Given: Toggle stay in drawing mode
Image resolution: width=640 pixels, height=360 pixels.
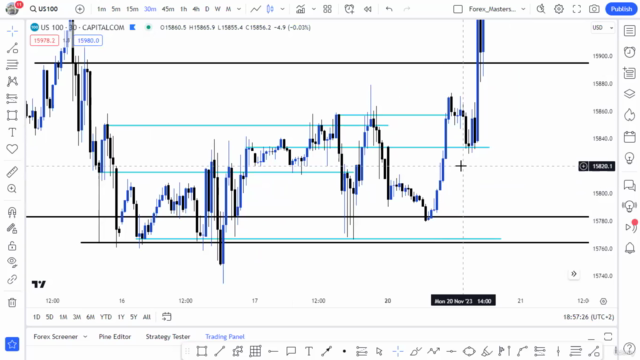Looking at the screenshot, I should pyautogui.click(x=12, y=229).
